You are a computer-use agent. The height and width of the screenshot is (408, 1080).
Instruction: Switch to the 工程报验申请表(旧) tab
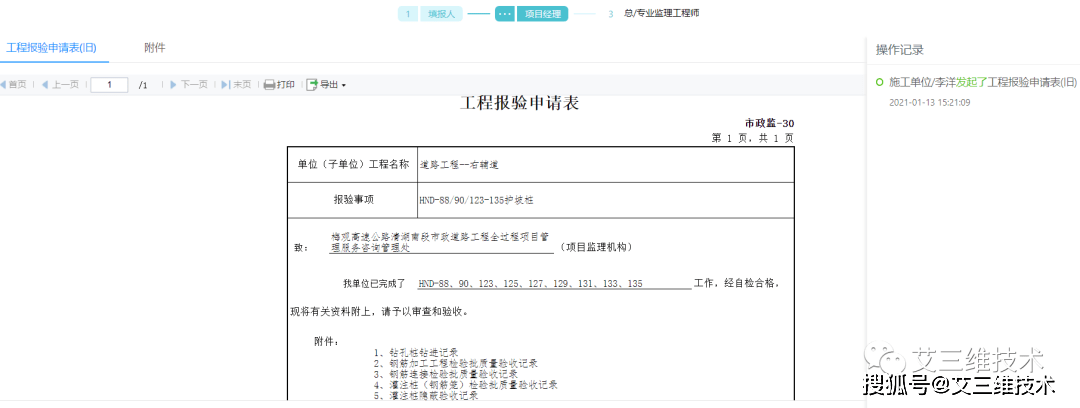pyautogui.click(x=51, y=48)
